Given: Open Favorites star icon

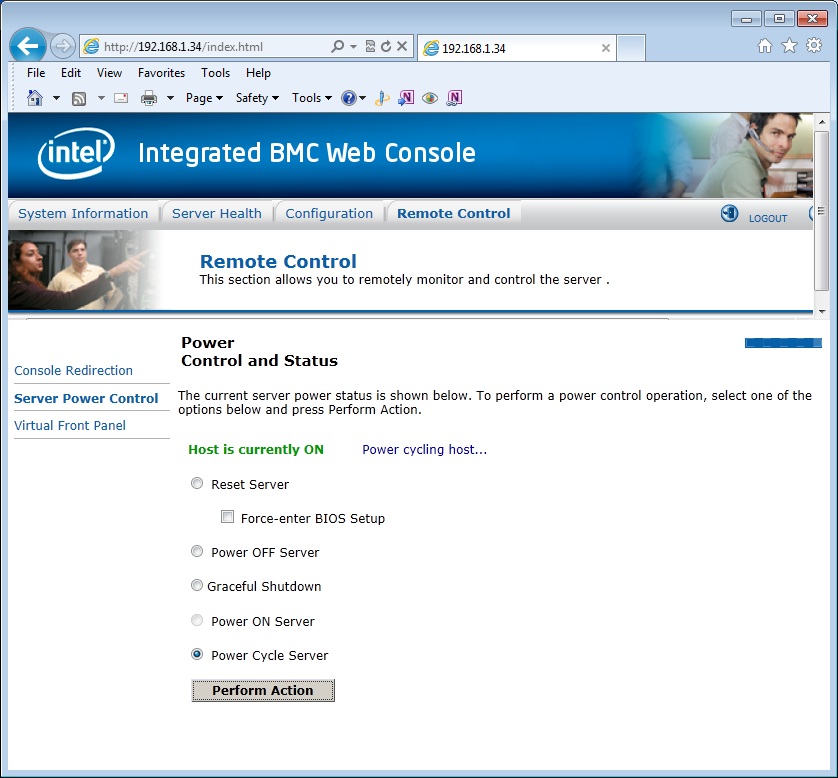Looking at the screenshot, I should 789,46.
